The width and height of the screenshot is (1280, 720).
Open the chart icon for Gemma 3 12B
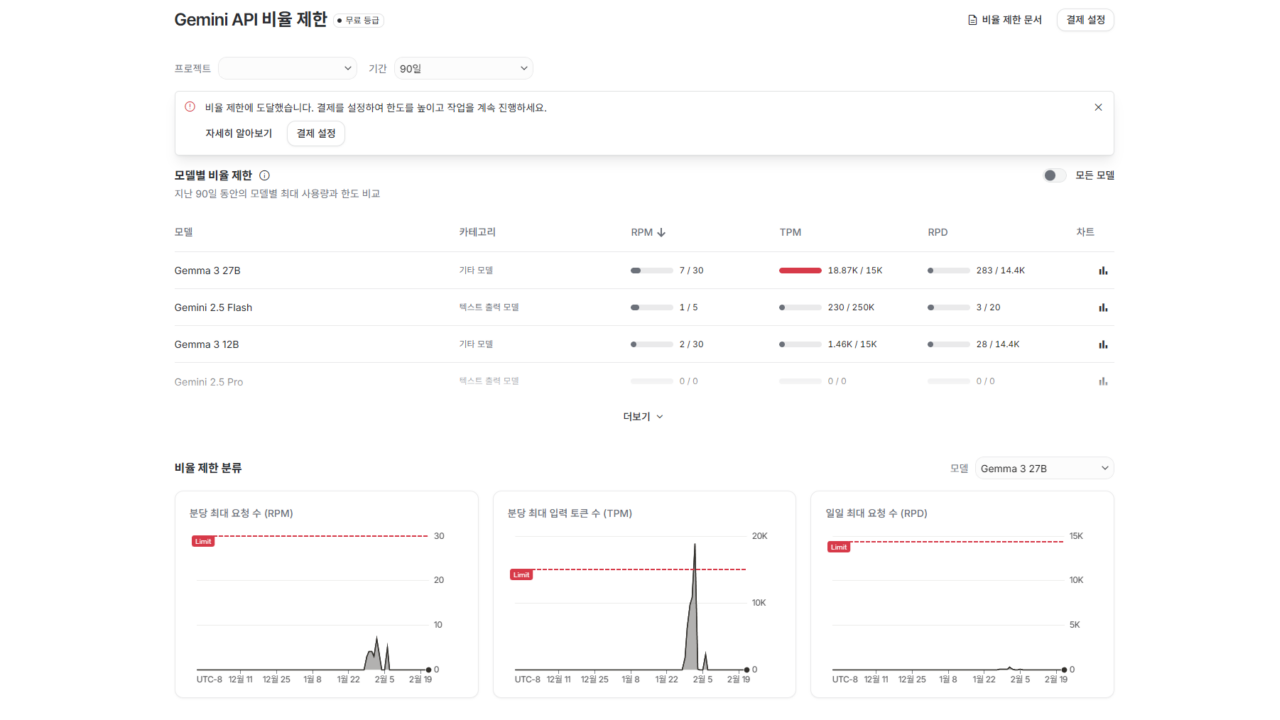pyautogui.click(x=1103, y=344)
